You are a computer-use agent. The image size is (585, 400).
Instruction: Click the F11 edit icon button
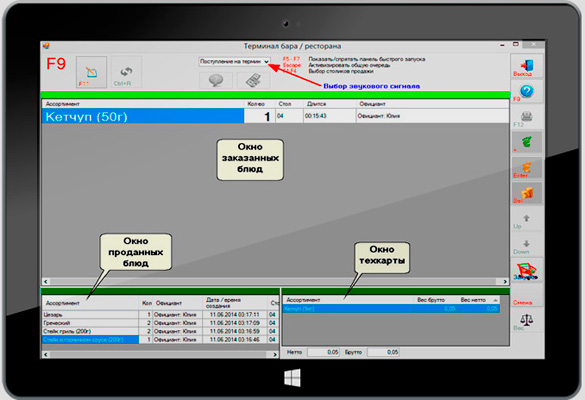pyautogui.click(x=91, y=72)
